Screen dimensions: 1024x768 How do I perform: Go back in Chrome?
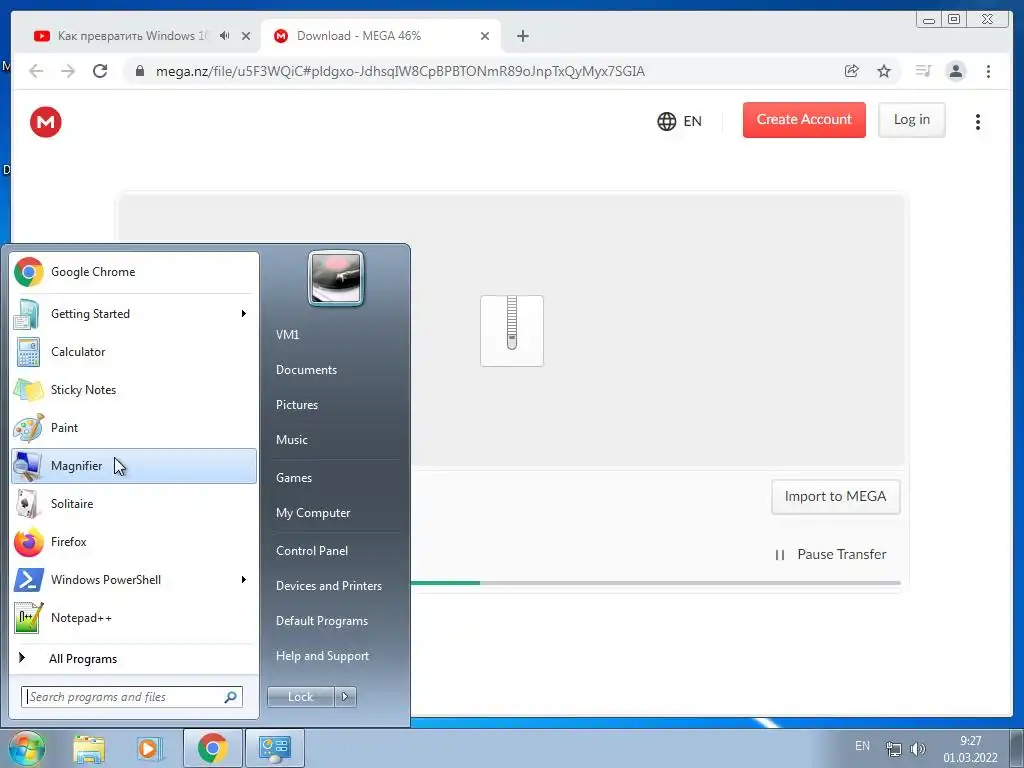pyautogui.click(x=36, y=71)
